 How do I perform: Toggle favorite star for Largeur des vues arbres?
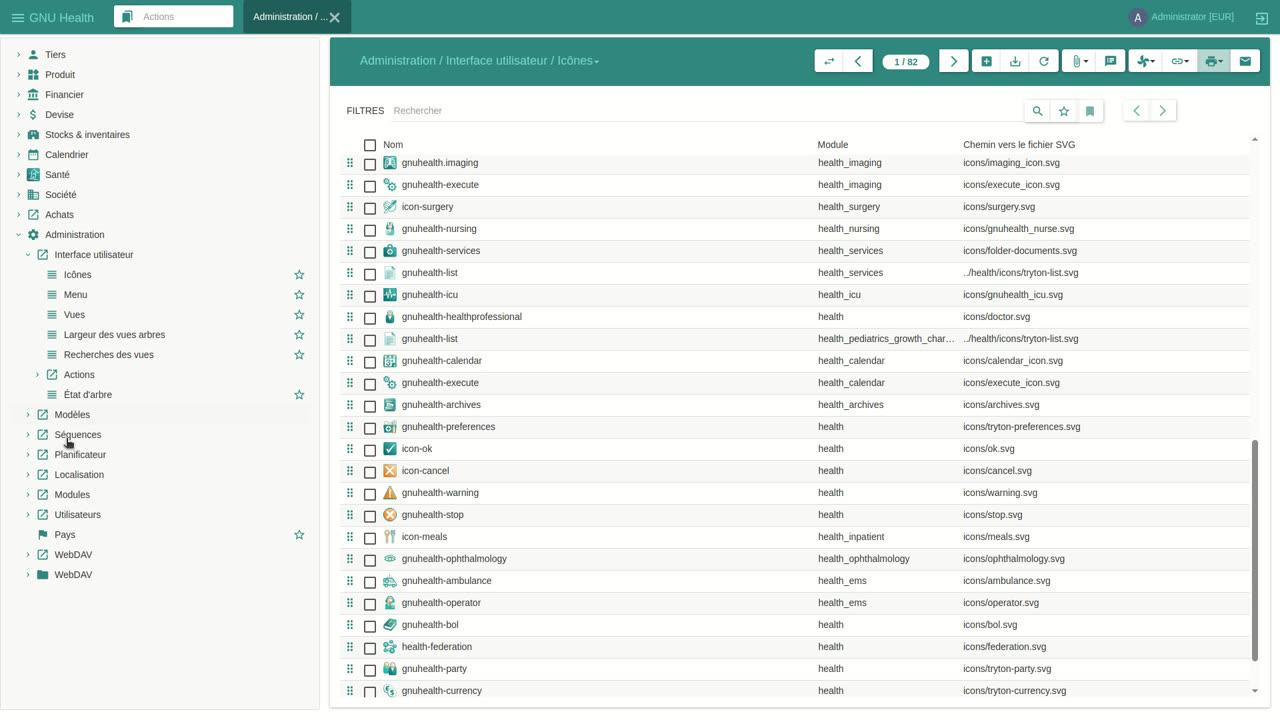pos(299,335)
